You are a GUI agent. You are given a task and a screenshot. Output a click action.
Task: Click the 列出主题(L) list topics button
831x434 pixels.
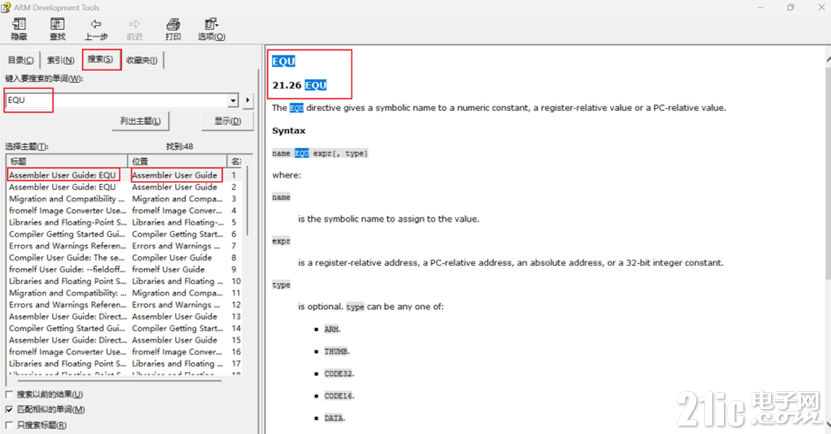coord(140,121)
